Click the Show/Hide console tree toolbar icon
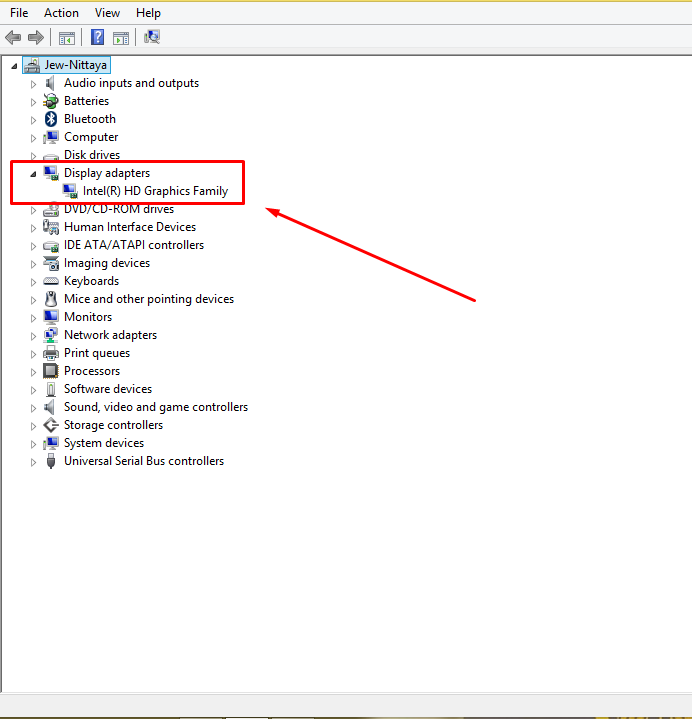 (x=67, y=38)
